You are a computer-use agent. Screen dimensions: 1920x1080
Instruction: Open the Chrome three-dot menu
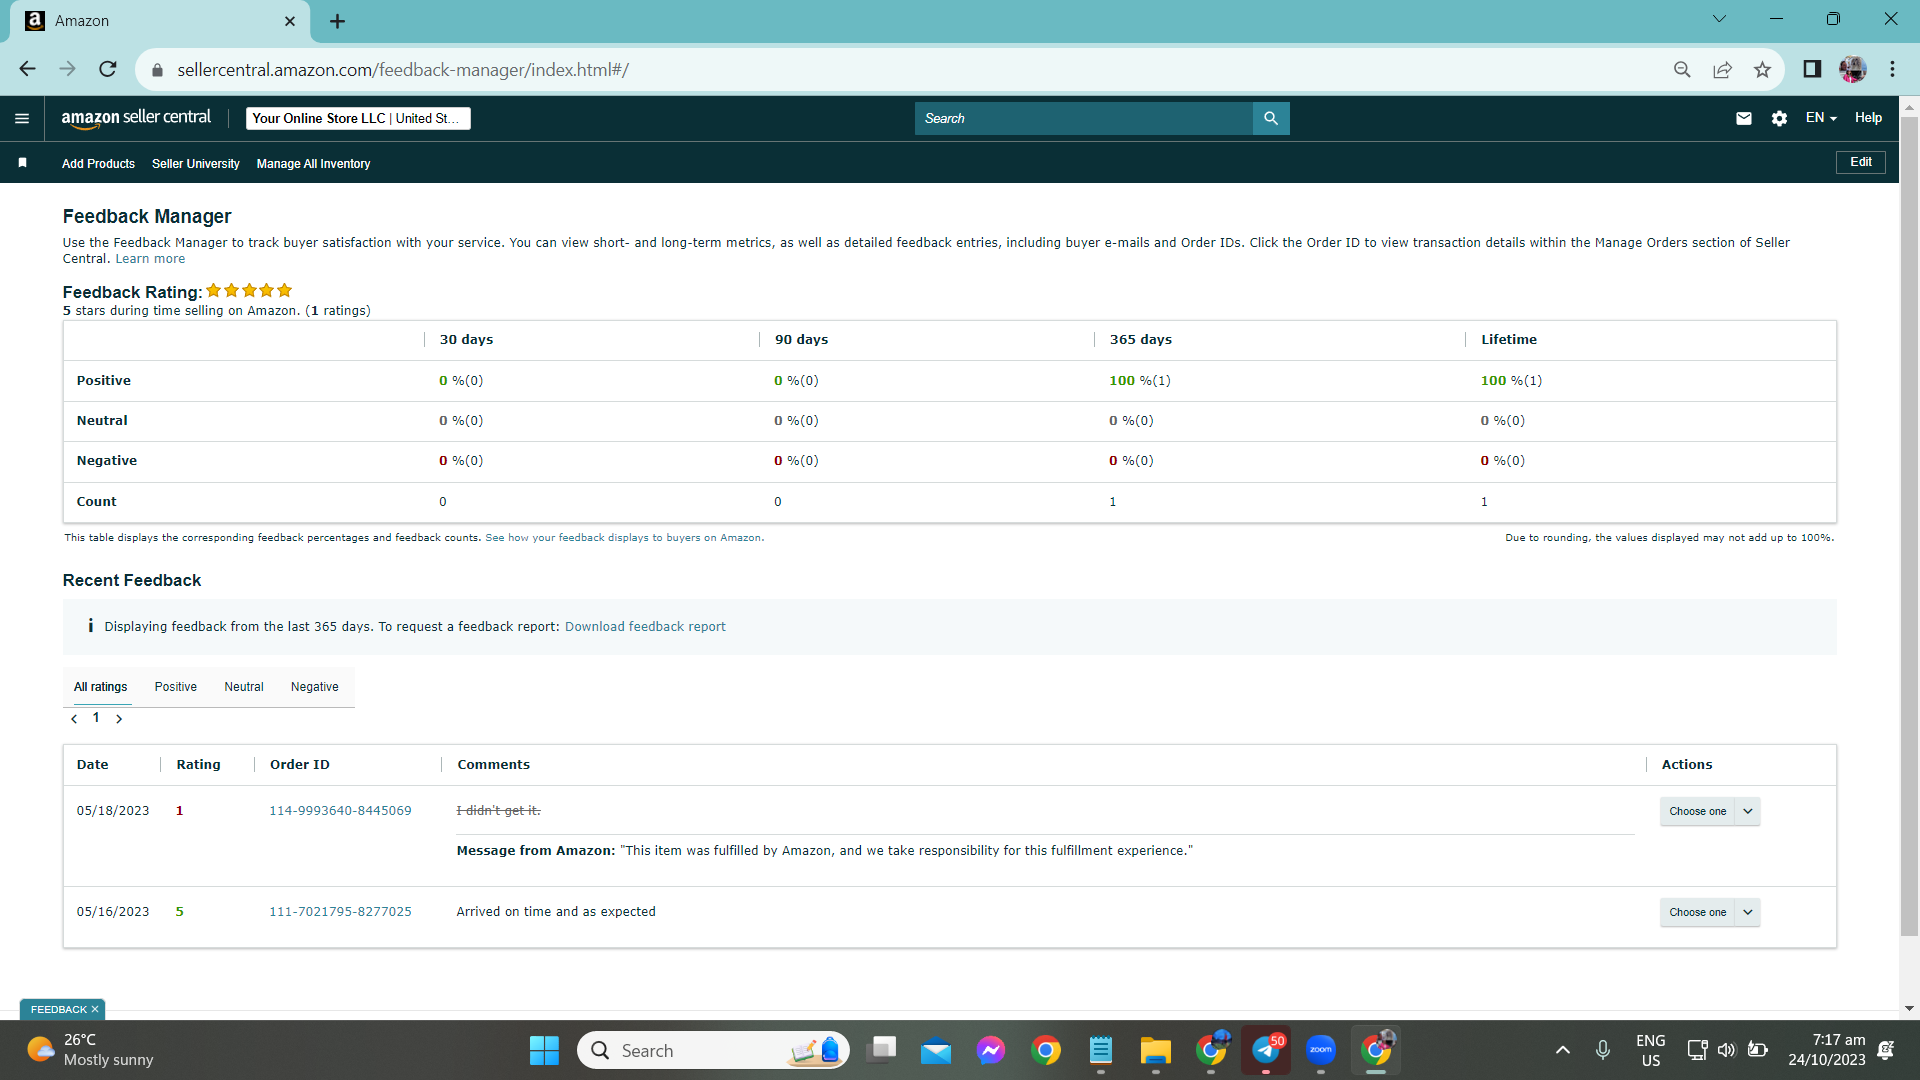(1892, 69)
